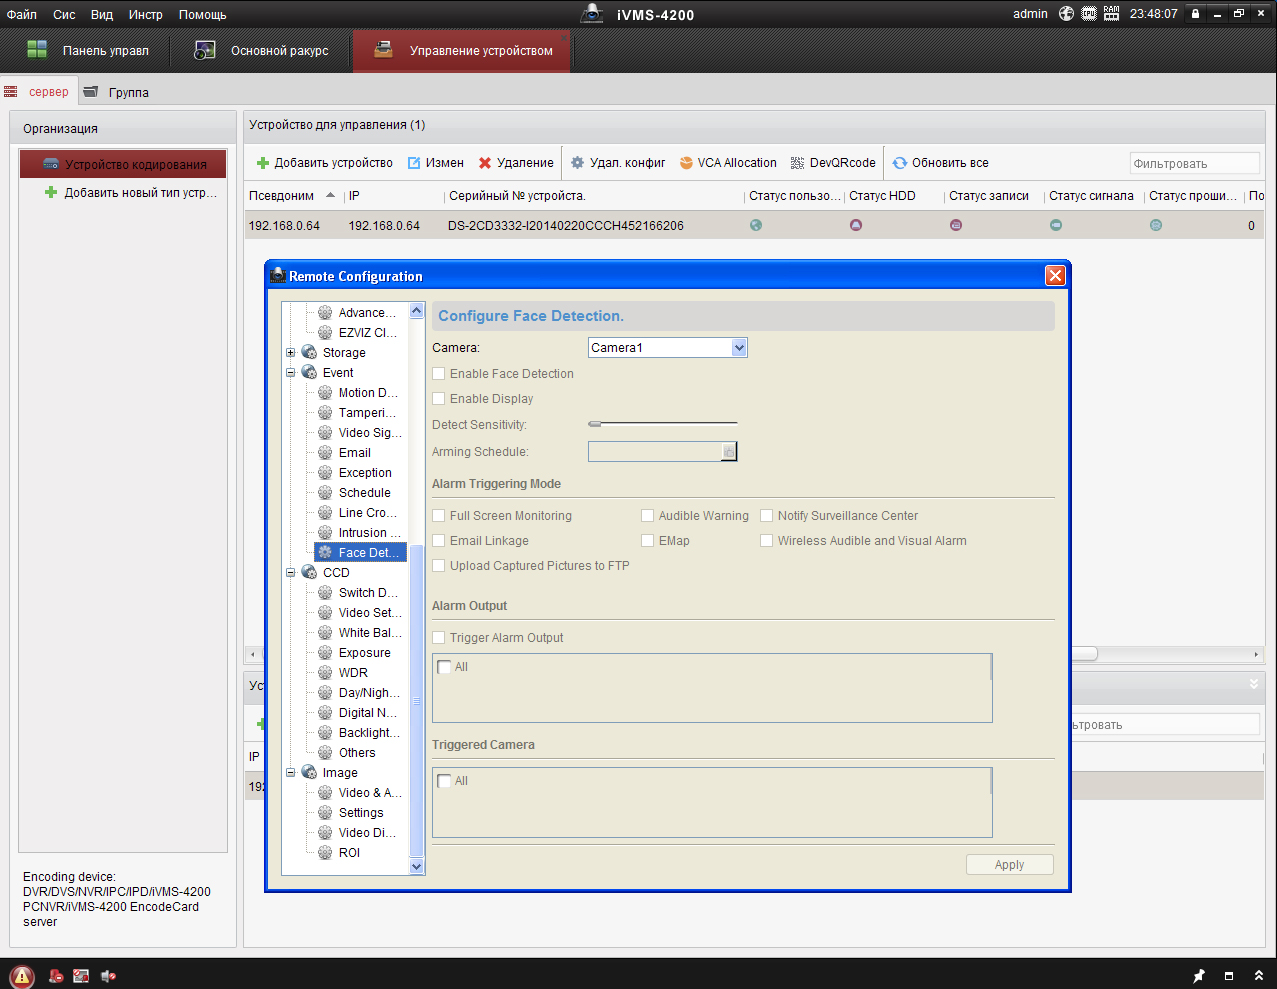Click the globe network icon in title bar
The width and height of the screenshot is (1277, 989).
pyautogui.click(x=1066, y=14)
